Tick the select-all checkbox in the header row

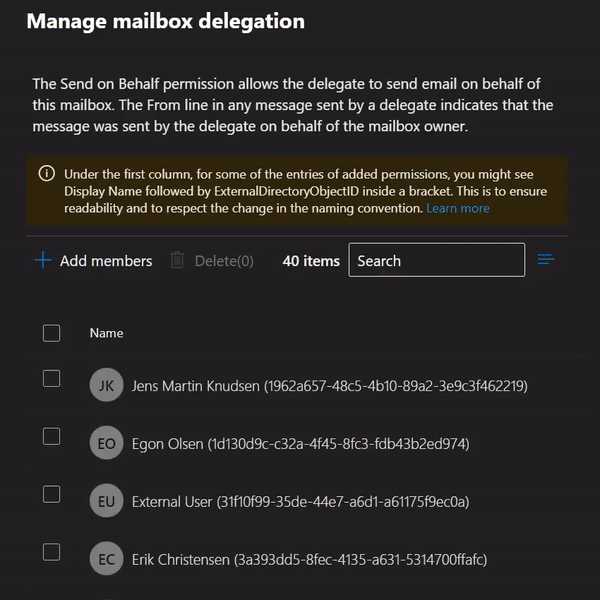[52, 333]
